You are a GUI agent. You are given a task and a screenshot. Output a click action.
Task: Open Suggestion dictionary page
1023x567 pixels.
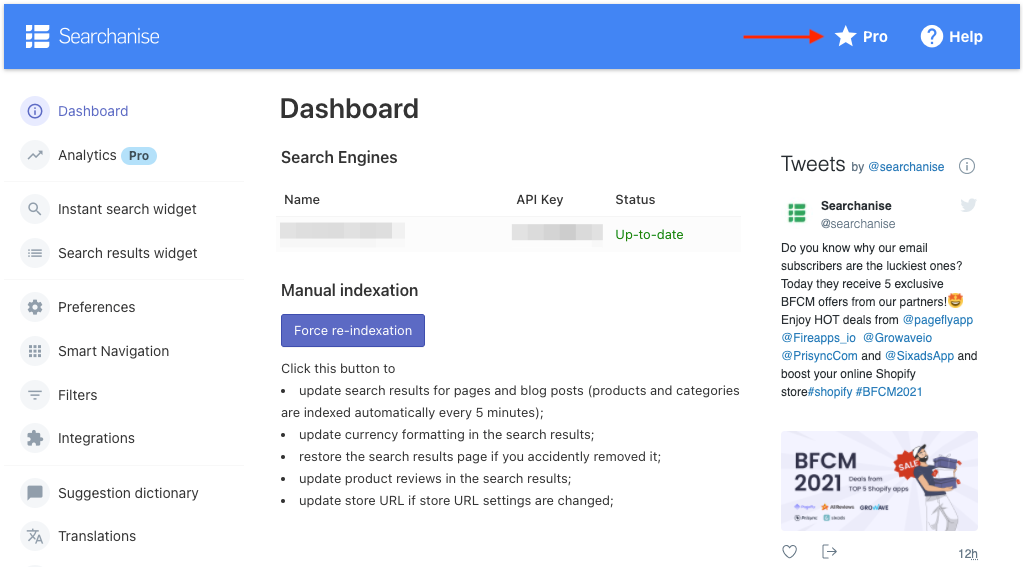[x=129, y=493]
